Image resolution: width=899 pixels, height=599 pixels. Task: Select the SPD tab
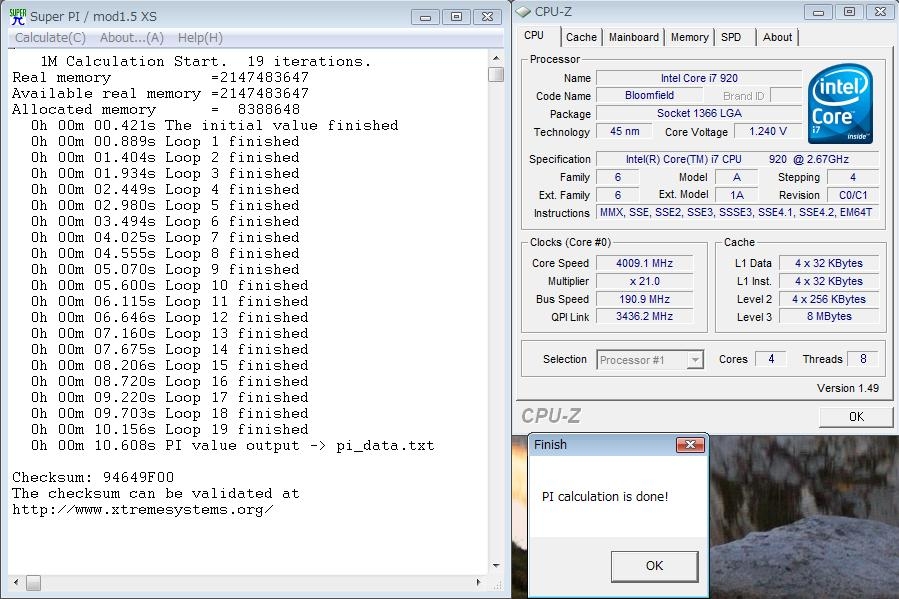click(x=731, y=37)
